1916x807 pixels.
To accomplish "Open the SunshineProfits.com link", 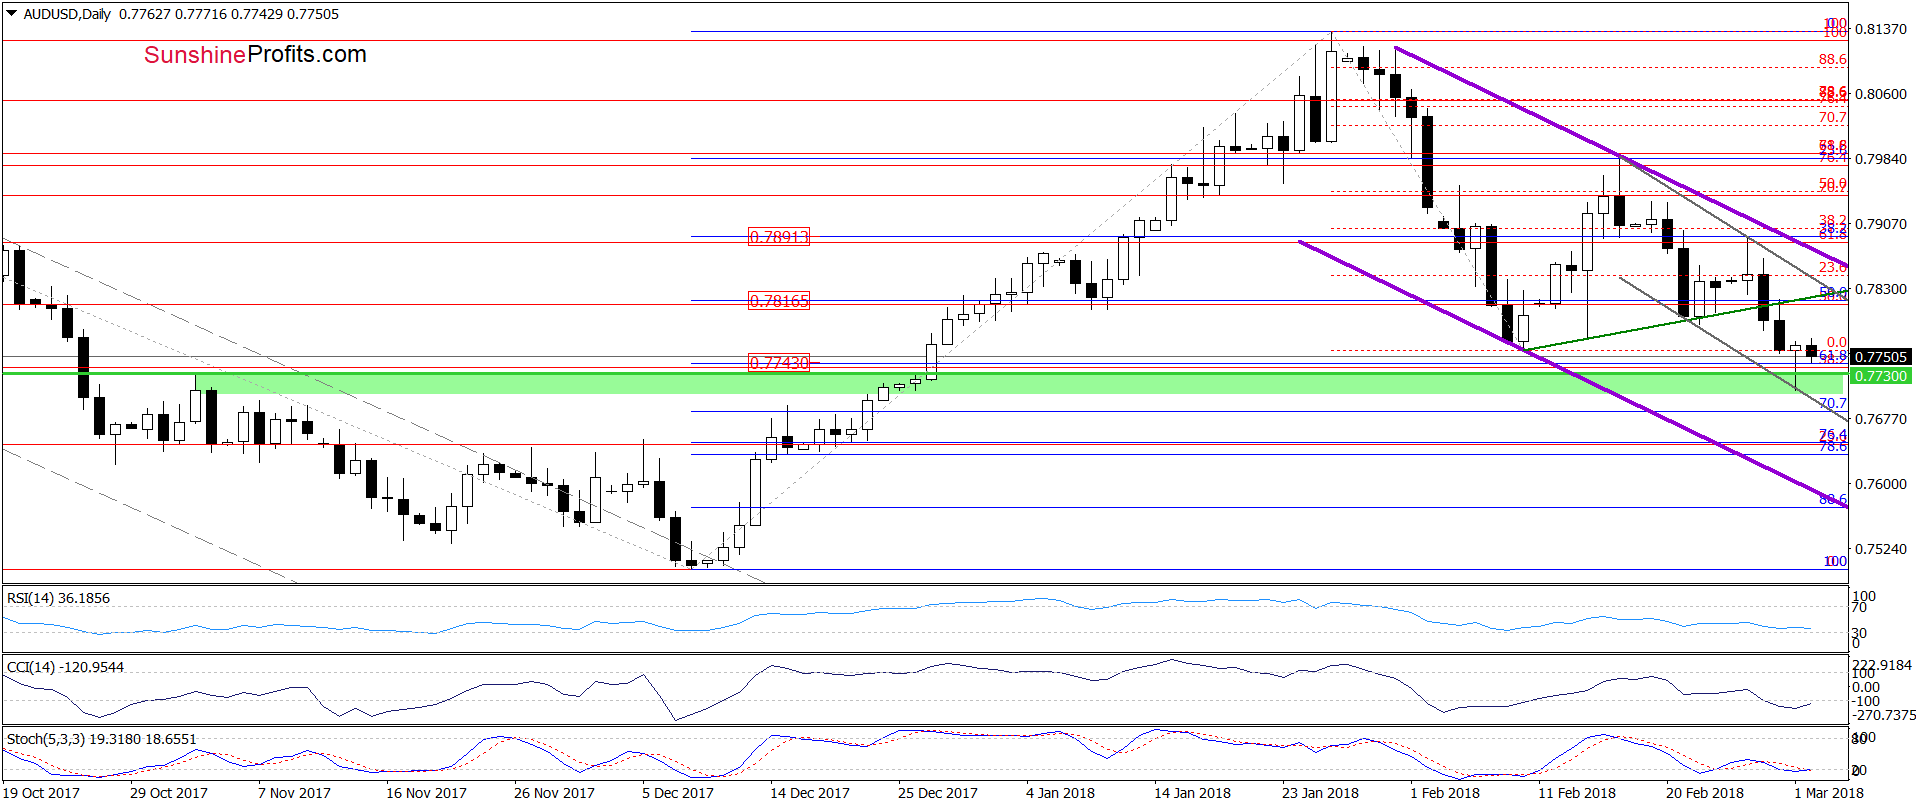I will click(255, 55).
